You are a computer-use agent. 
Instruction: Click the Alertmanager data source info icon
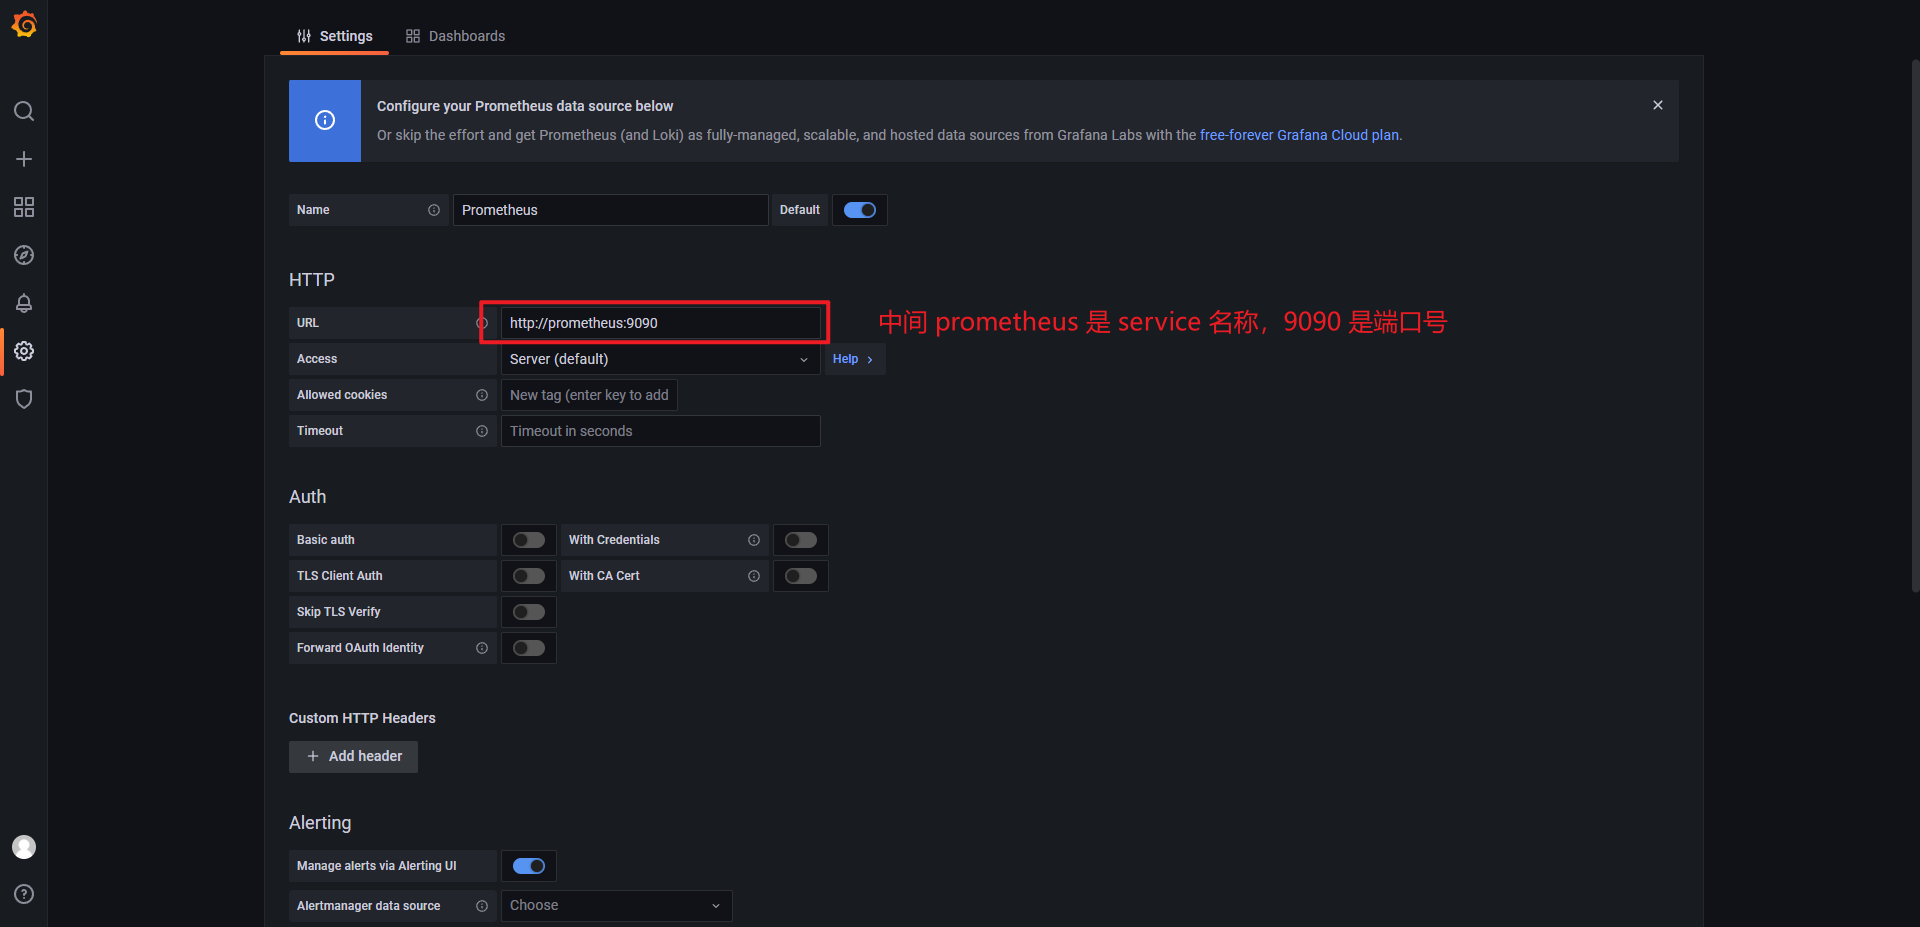pyautogui.click(x=482, y=906)
